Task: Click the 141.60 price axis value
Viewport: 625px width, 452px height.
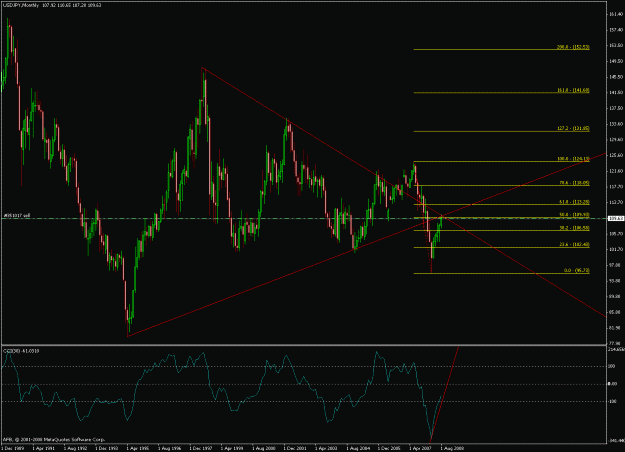Action: coord(616,92)
